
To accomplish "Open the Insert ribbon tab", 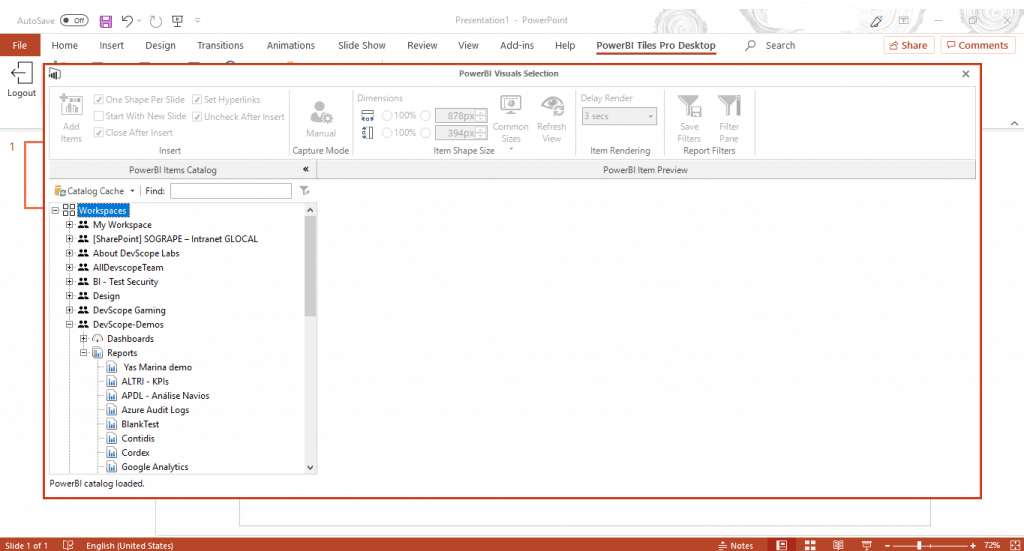I will click(112, 45).
